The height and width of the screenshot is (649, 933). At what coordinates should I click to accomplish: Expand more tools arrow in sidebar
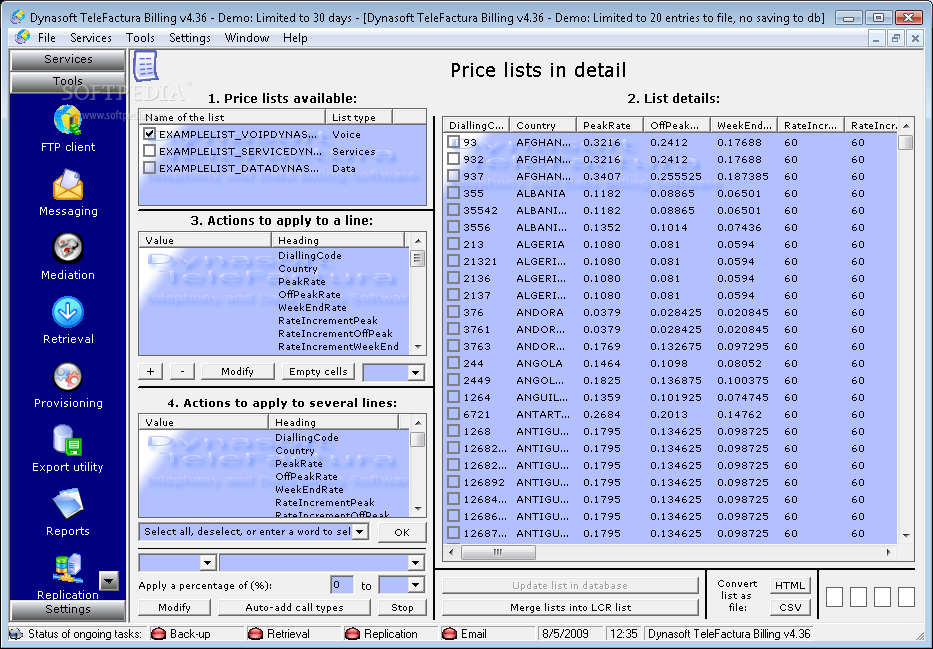pos(109,581)
